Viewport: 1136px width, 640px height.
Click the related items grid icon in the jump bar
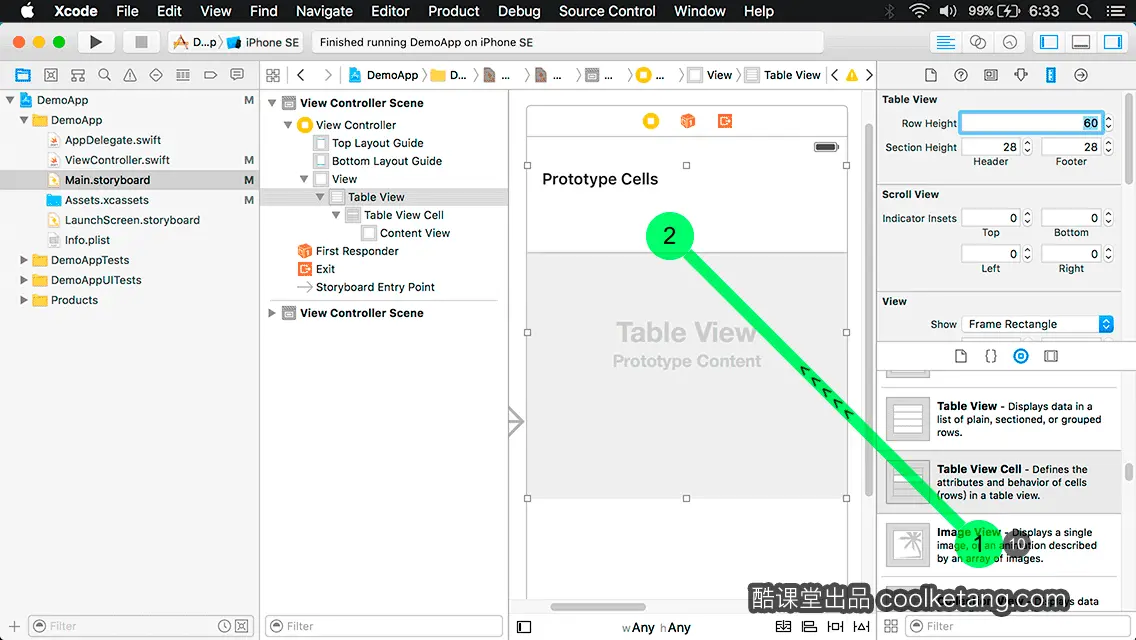click(x=273, y=75)
